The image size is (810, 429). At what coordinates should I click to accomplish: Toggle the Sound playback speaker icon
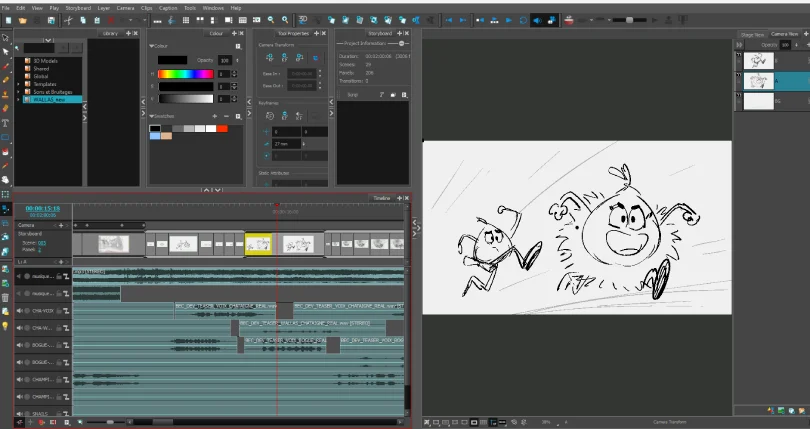click(537, 20)
